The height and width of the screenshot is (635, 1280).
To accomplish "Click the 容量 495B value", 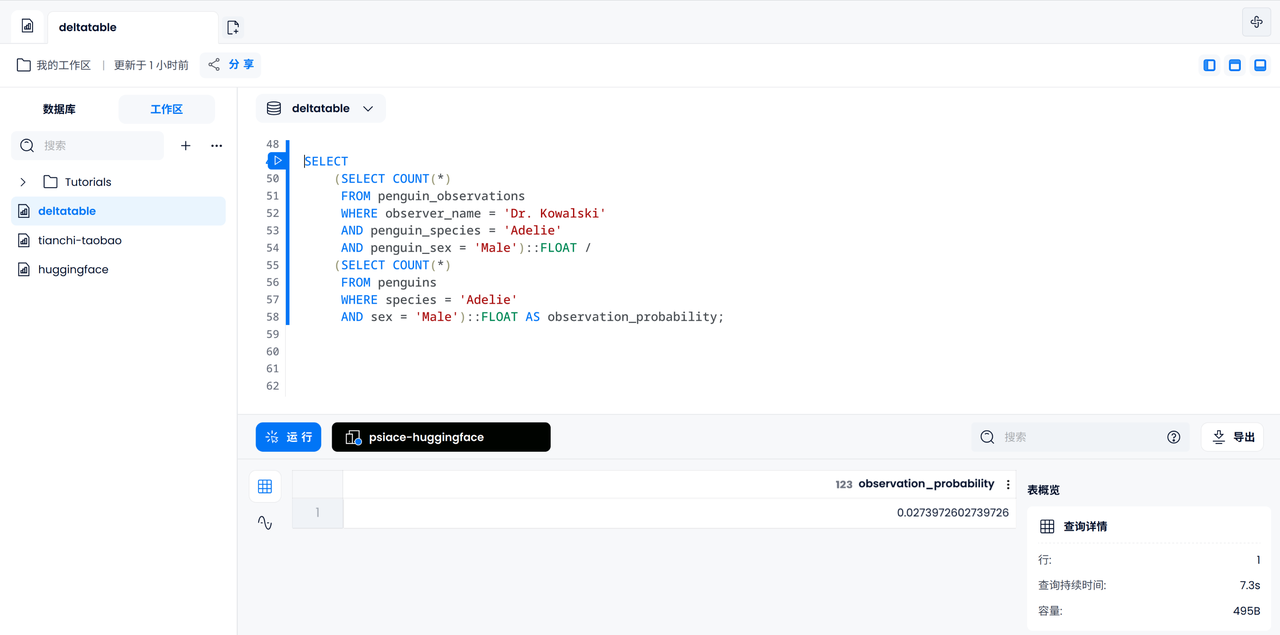I will (1246, 610).
